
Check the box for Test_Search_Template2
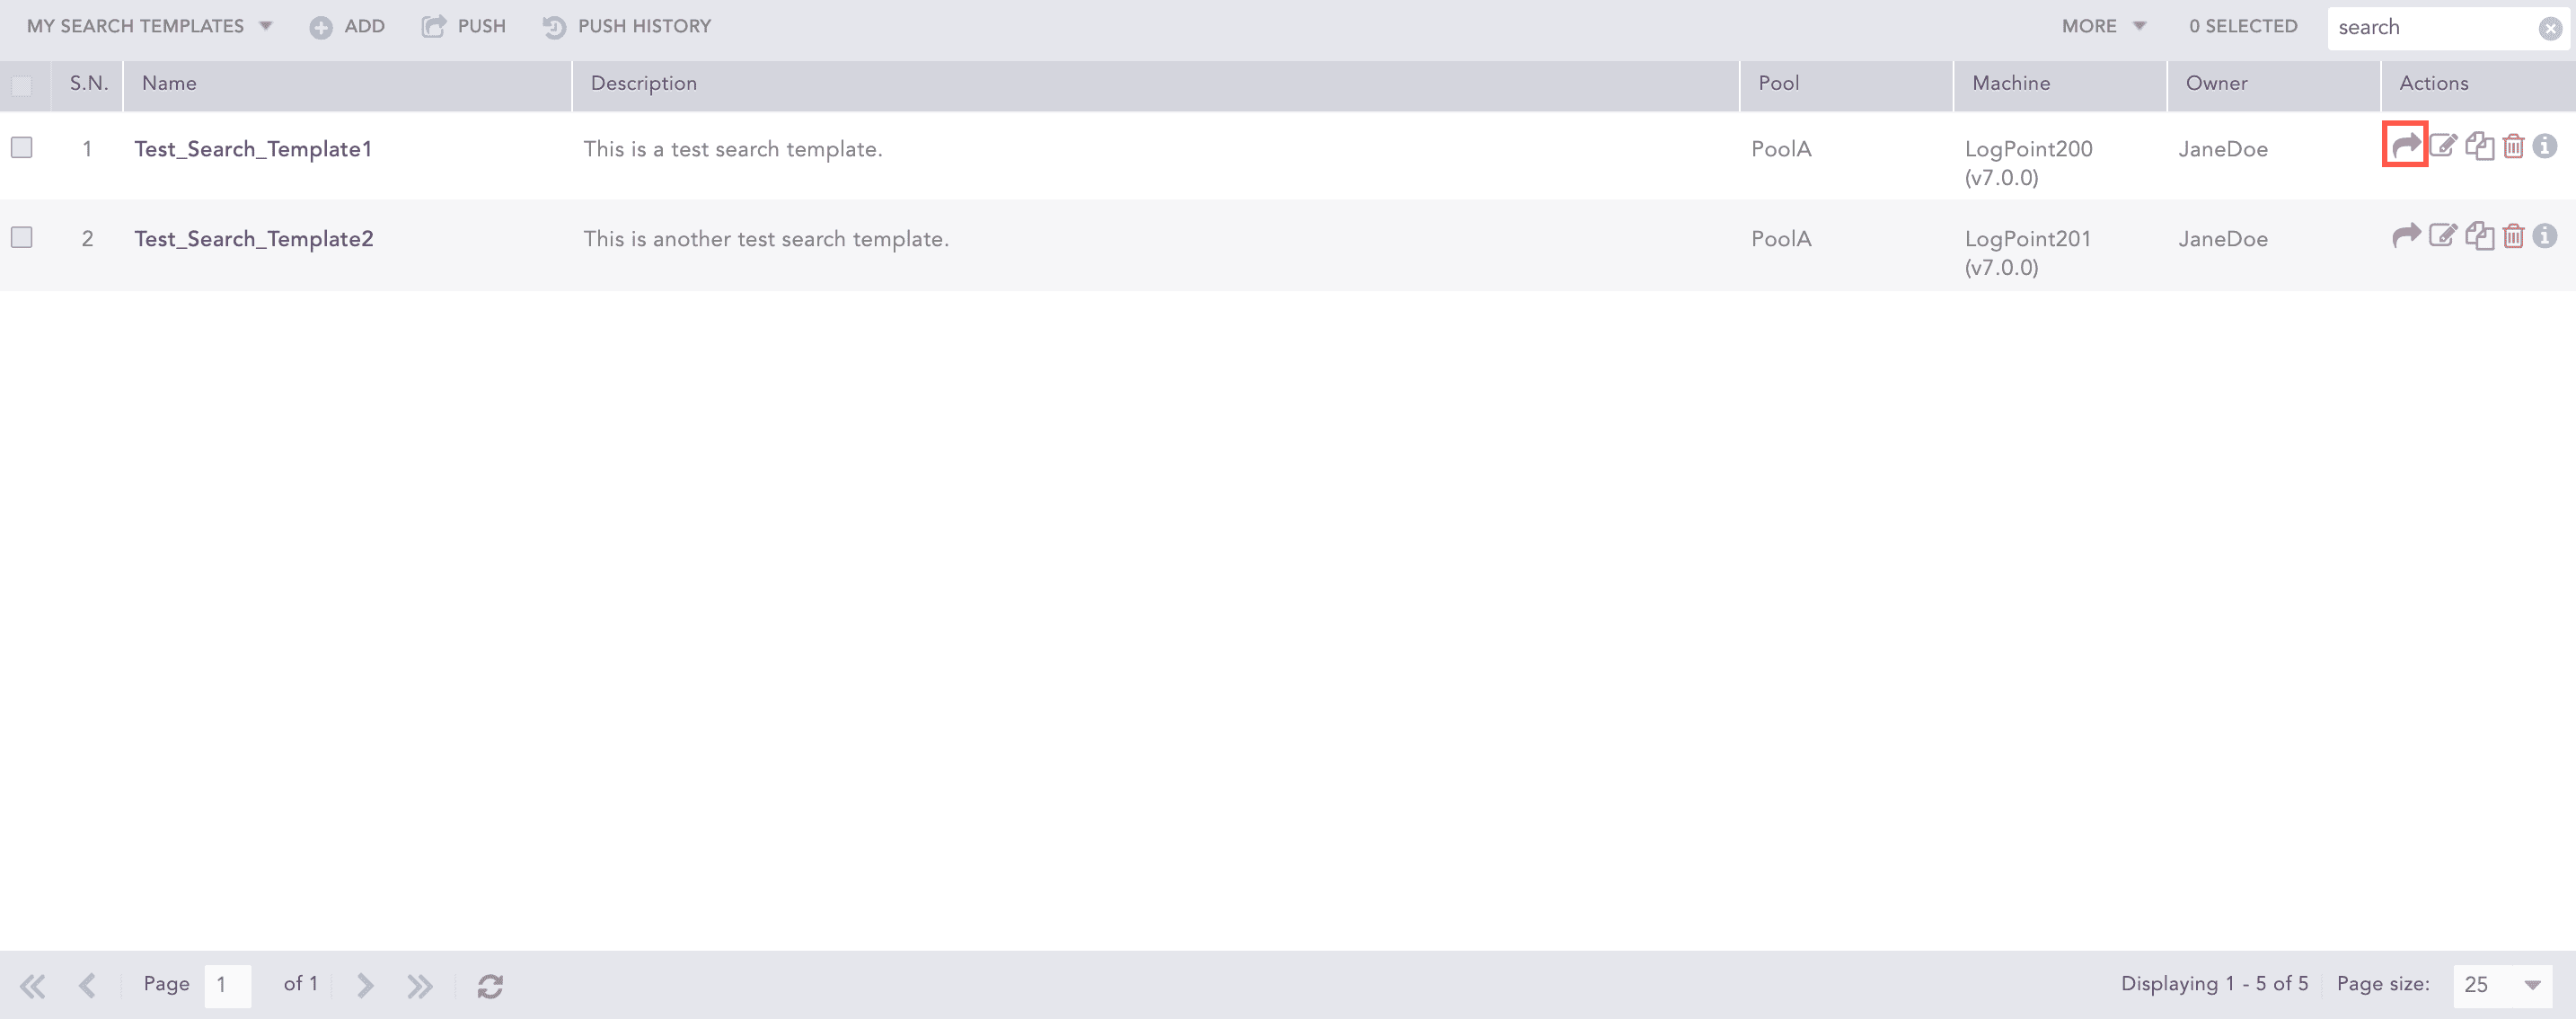click(22, 237)
